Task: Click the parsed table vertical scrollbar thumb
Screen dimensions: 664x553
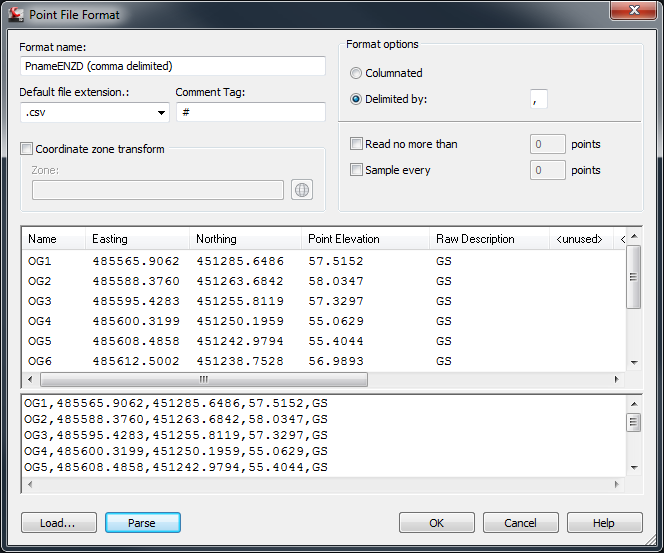Action: pos(634,277)
